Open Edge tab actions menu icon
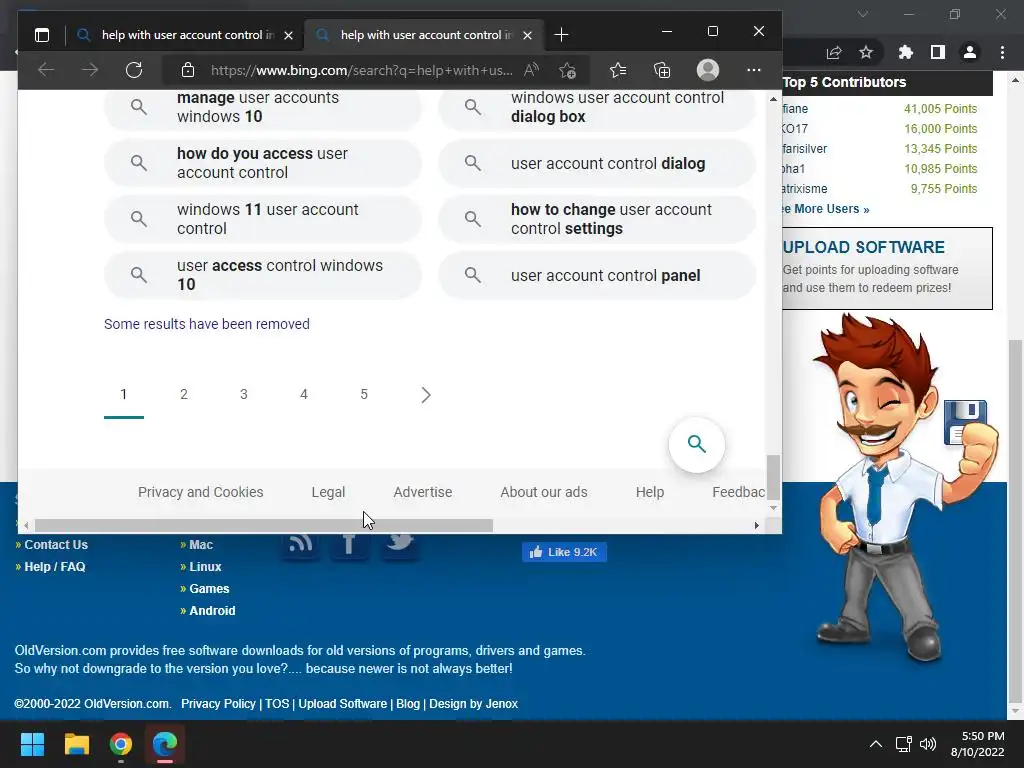Image resolution: width=1024 pixels, height=768 pixels. (x=42, y=35)
